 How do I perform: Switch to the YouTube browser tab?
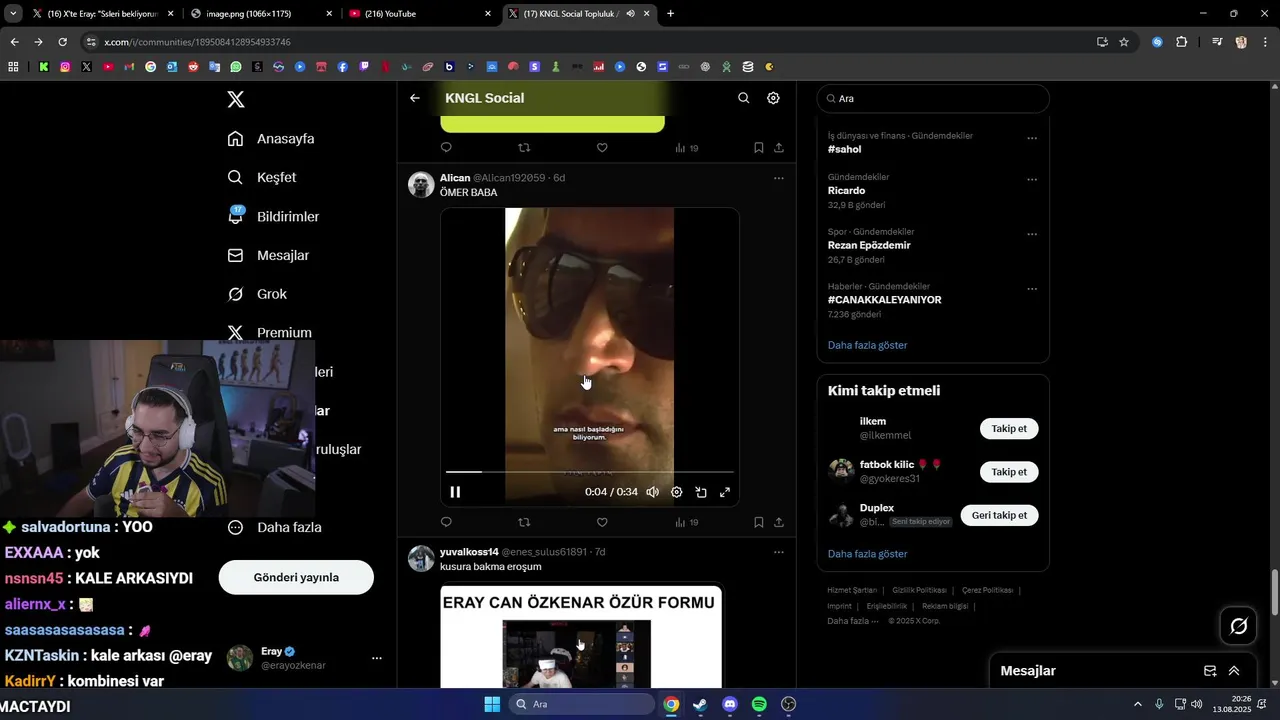point(420,14)
